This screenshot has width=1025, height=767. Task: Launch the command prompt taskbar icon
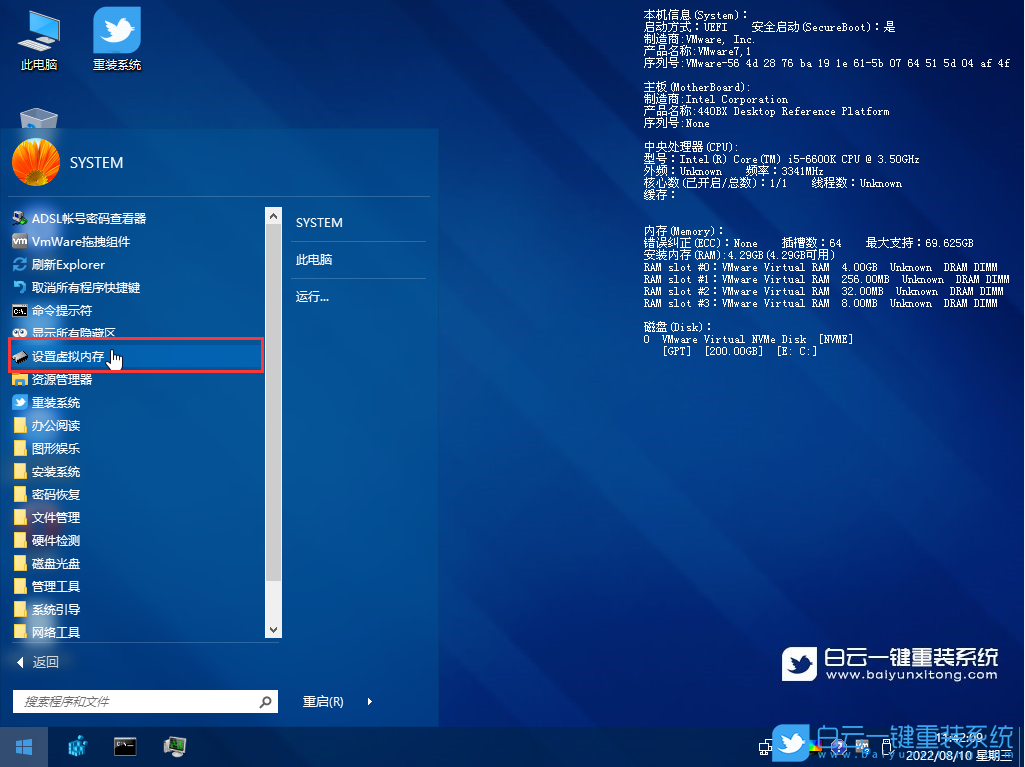coord(125,747)
